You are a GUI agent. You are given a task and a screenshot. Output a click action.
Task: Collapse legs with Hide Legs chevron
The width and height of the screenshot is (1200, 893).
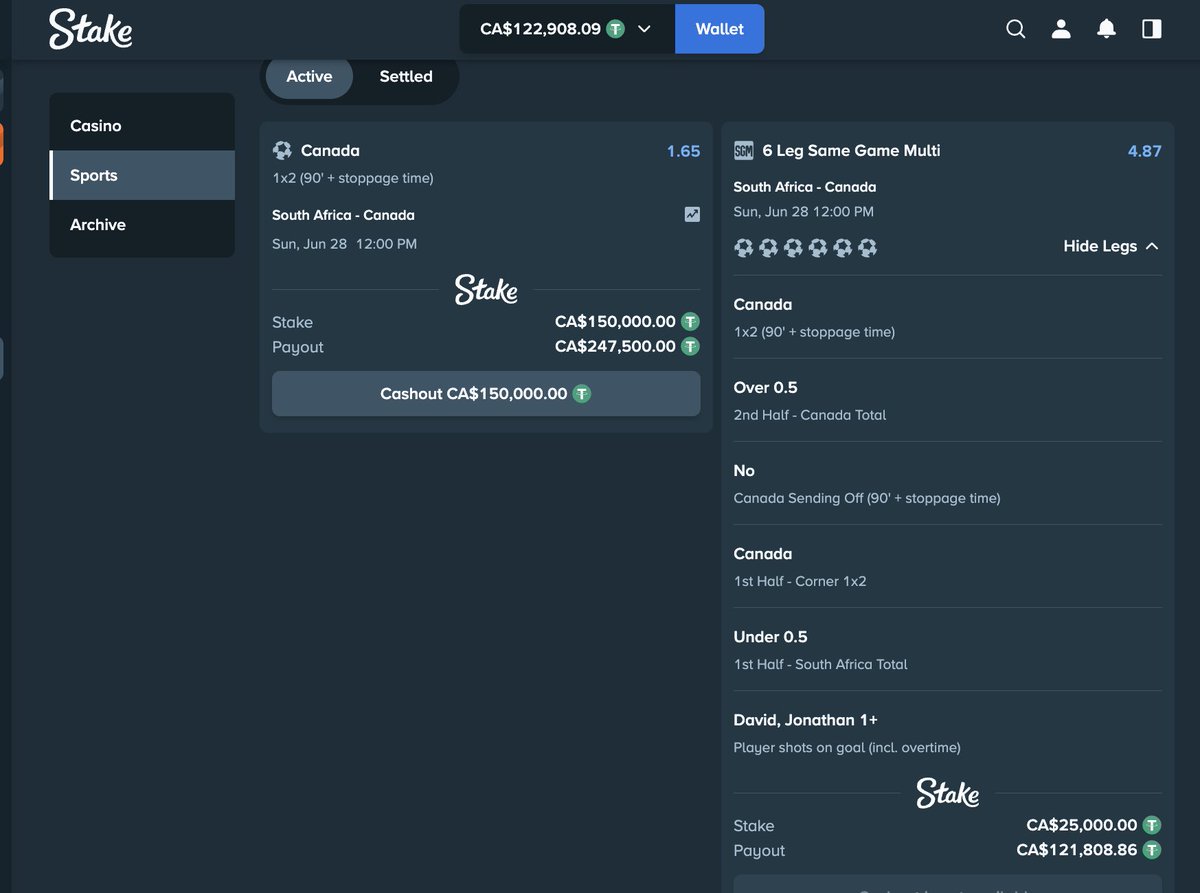(1152, 246)
